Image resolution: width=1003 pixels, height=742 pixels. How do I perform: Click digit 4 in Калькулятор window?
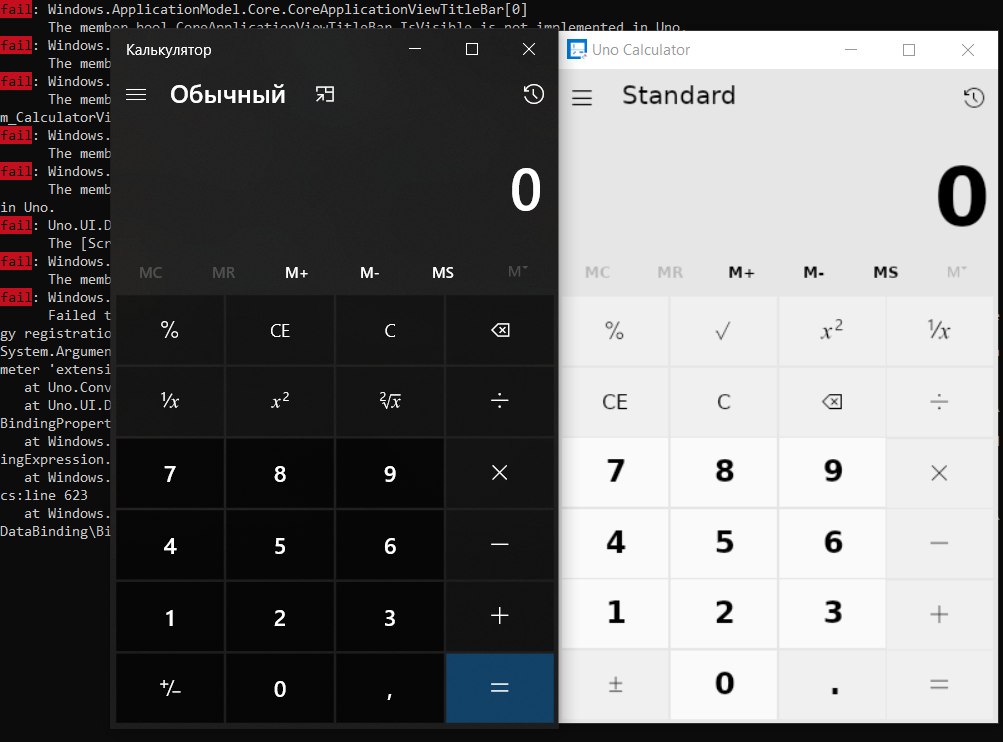[x=170, y=545]
